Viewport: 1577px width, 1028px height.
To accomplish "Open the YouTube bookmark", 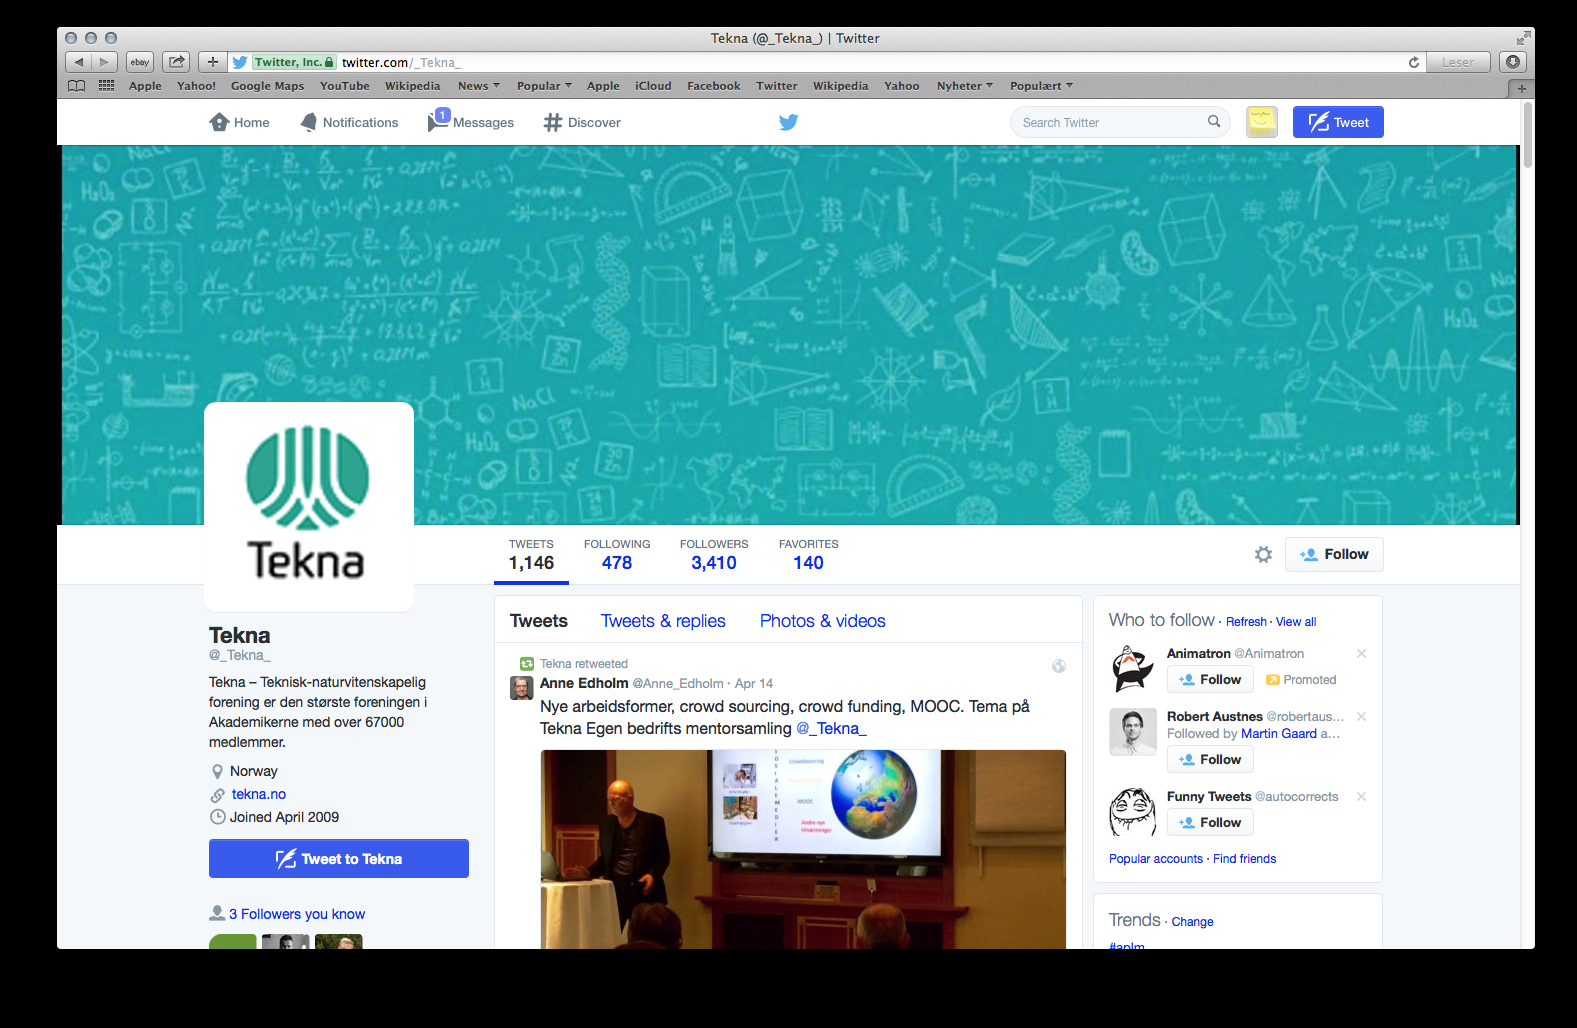I will pos(345,86).
